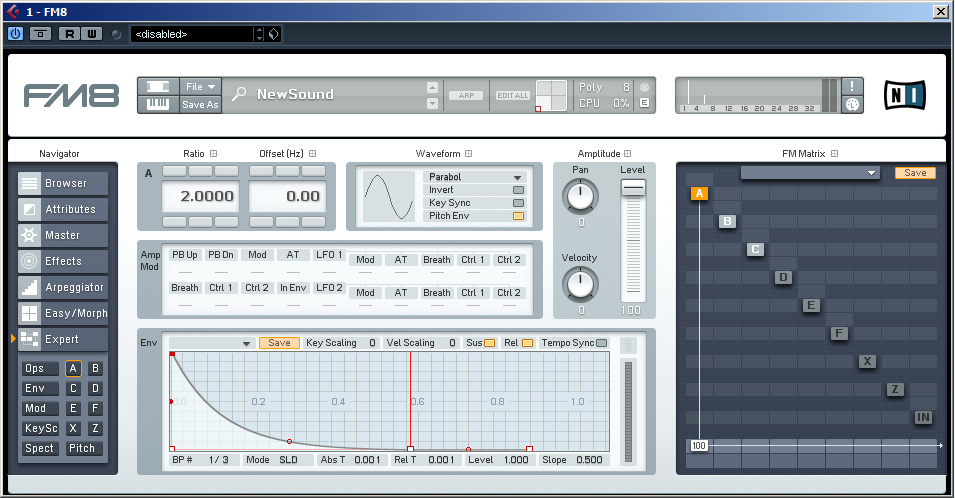This screenshot has width=955, height=498.
Task: Click the envelope Save button
Action: 280,343
